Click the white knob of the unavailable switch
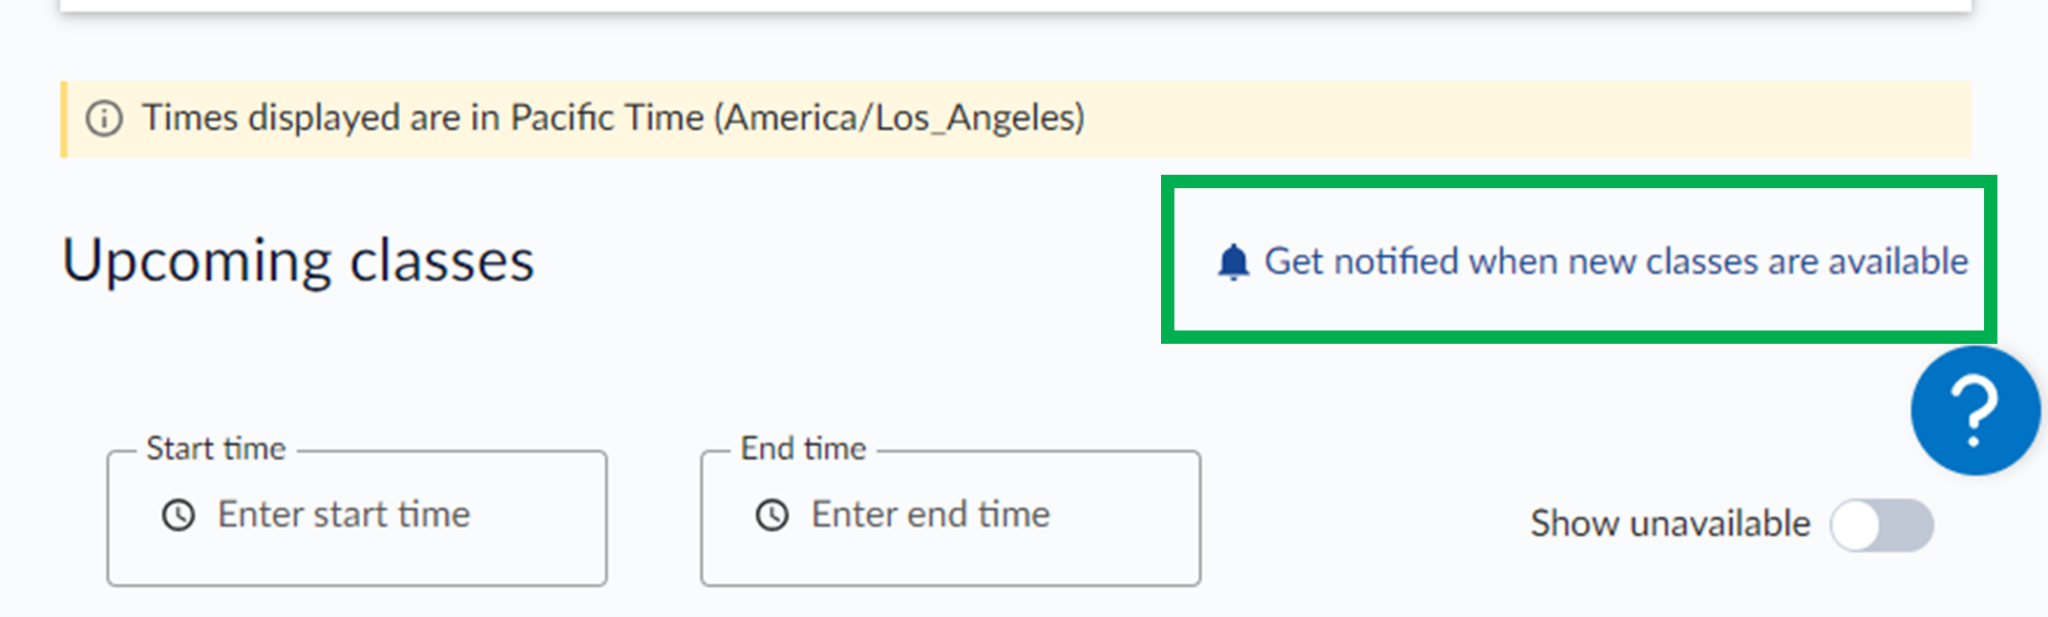This screenshot has height=617, width=2048. (x=1857, y=525)
